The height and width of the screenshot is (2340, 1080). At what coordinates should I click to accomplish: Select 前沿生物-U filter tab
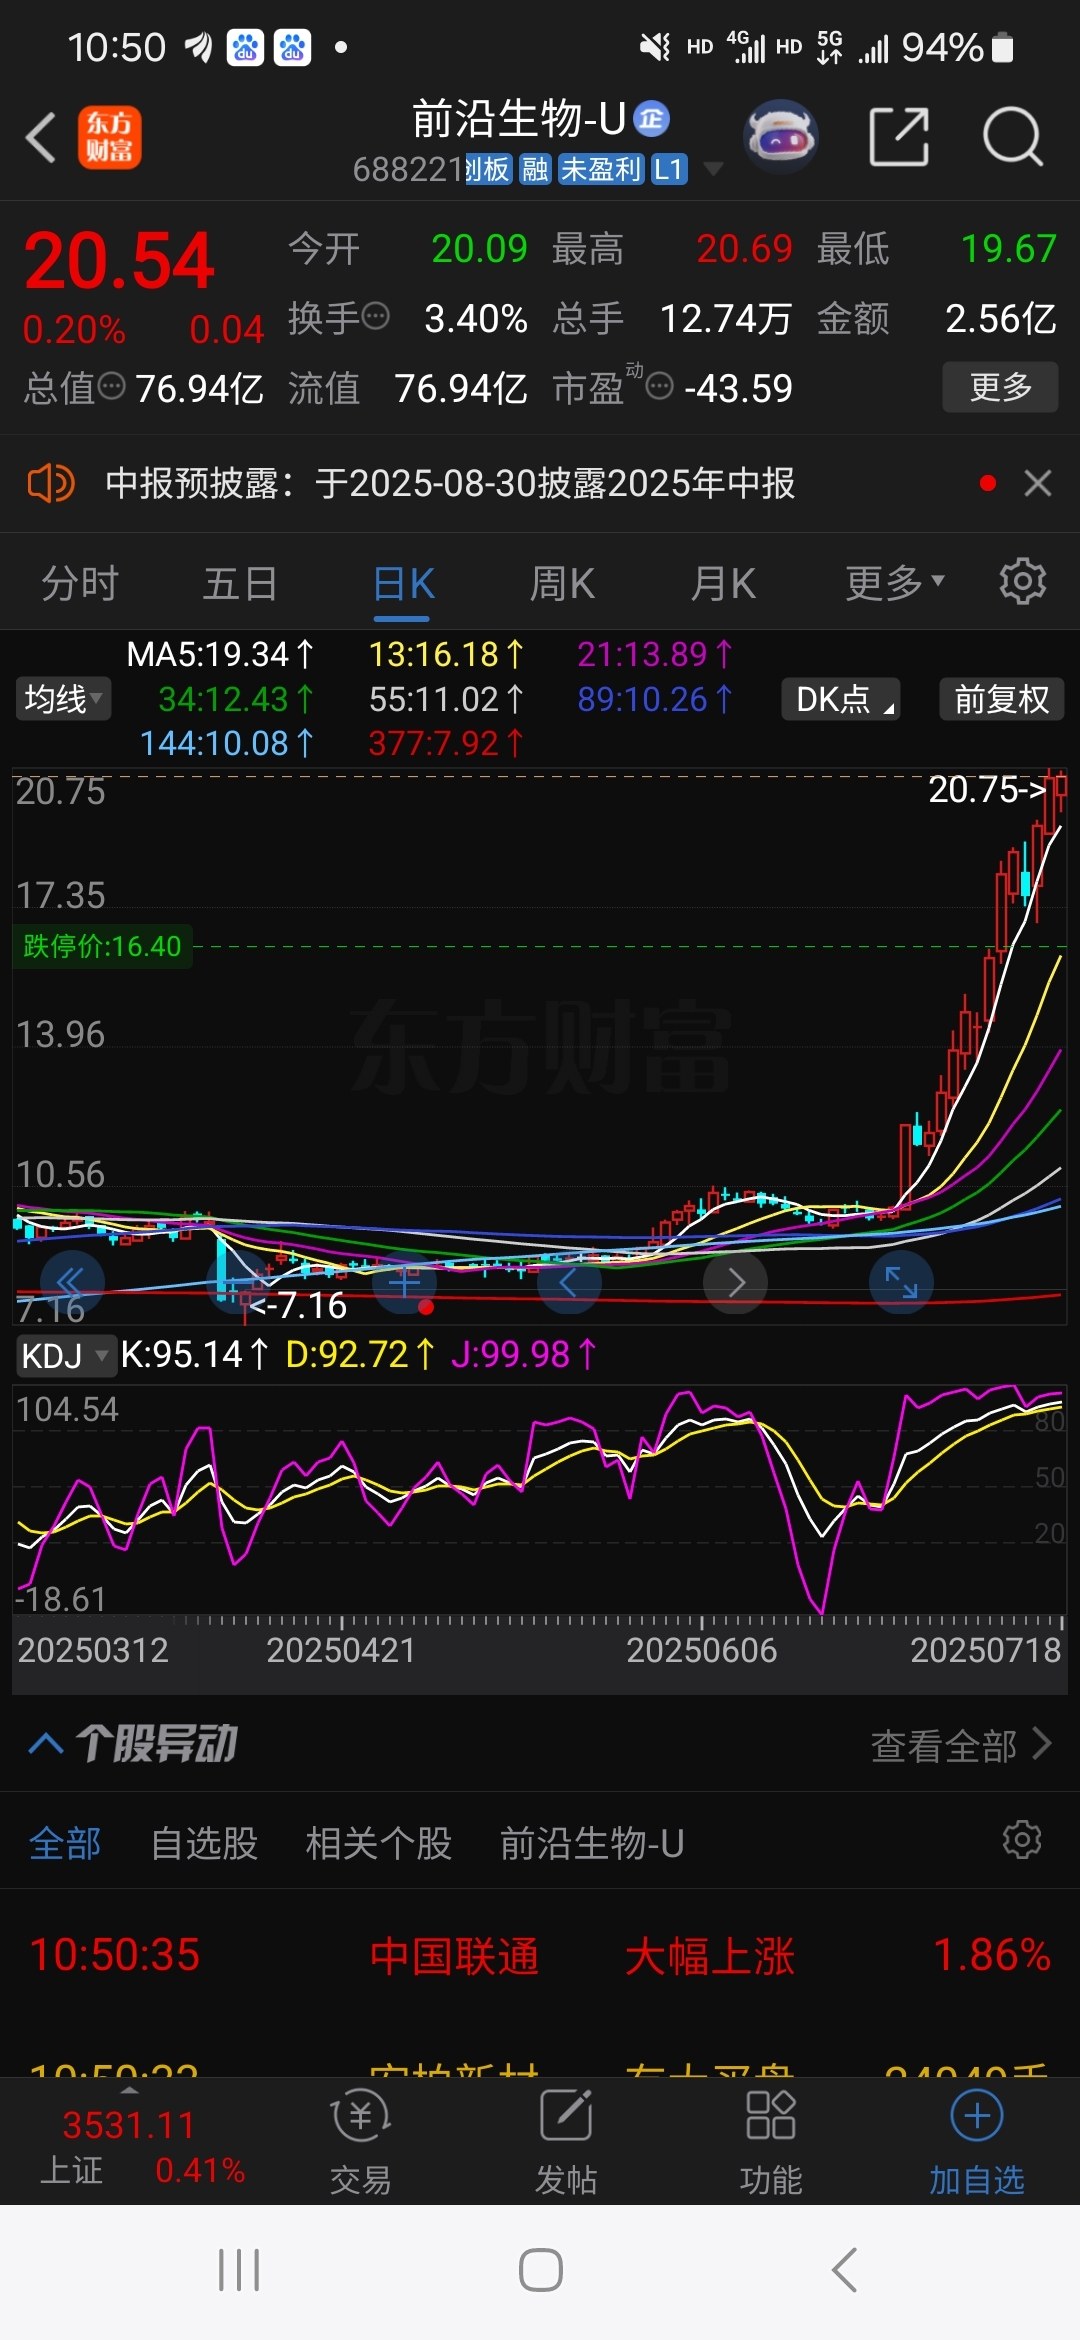(x=592, y=1843)
